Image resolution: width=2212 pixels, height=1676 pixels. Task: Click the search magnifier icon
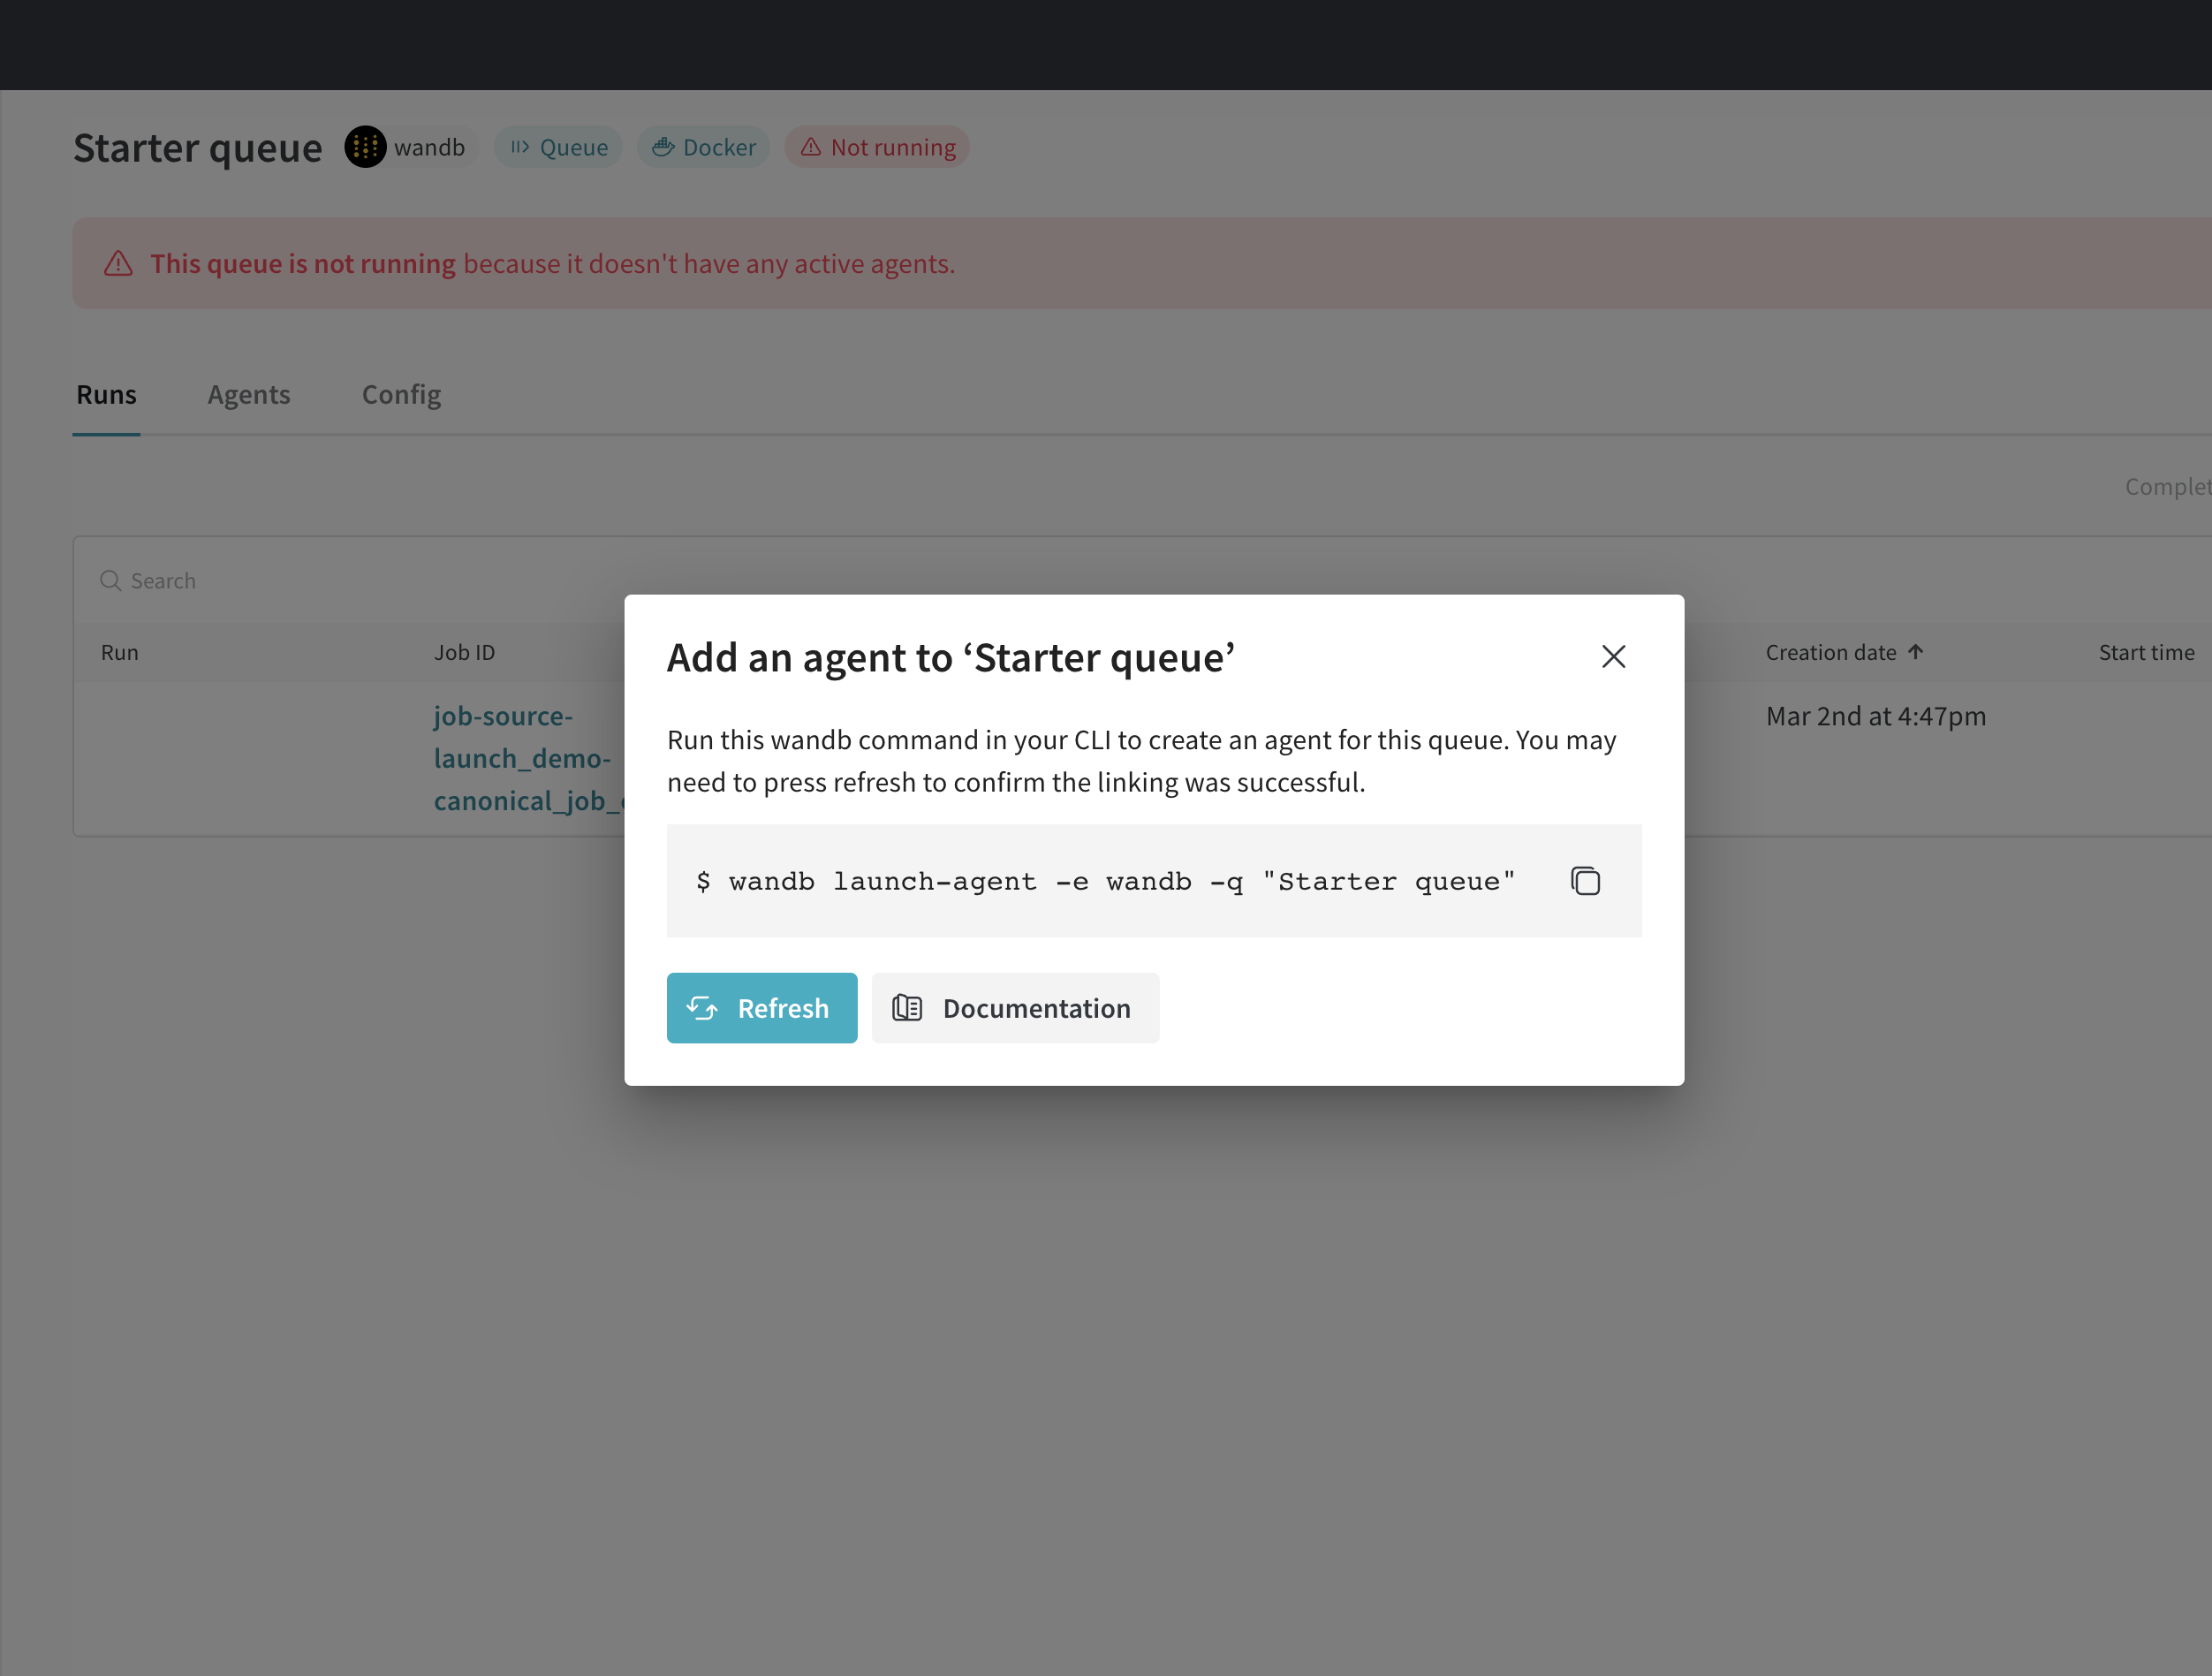point(110,581)
